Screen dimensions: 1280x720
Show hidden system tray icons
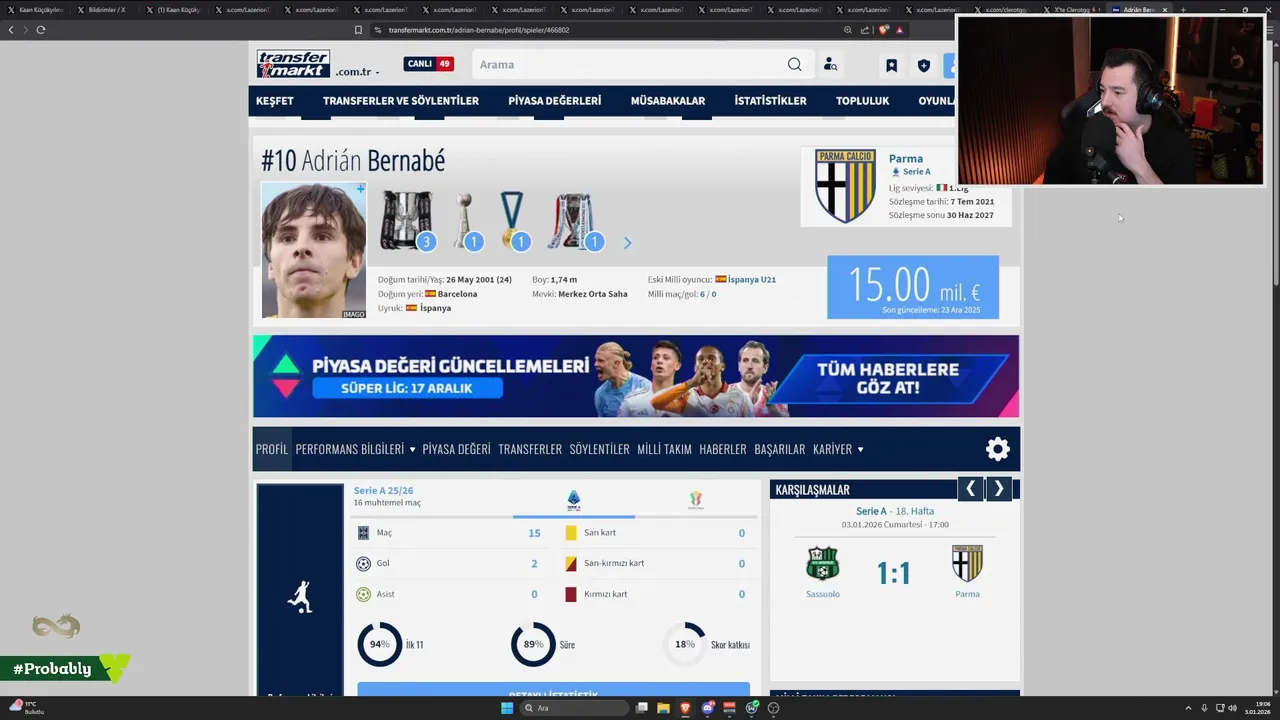coord(1188,708)
